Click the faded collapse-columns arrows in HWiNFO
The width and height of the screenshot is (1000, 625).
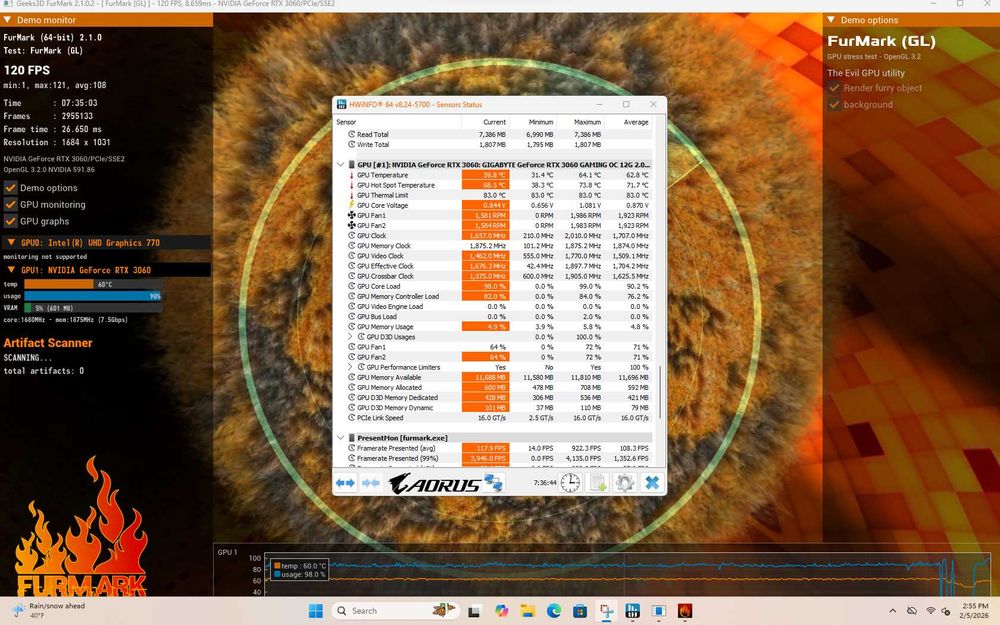[x=371, y=483]
